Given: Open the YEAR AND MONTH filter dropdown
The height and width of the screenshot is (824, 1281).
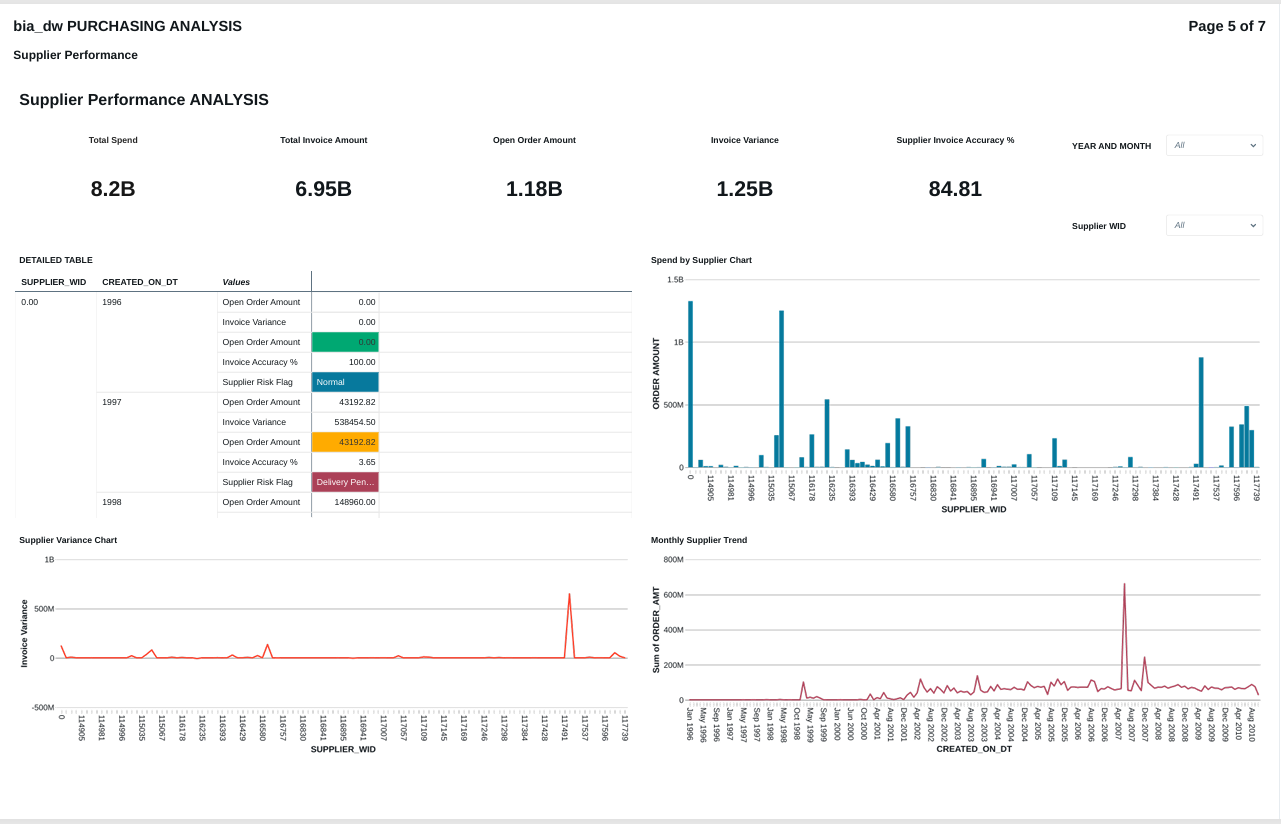Looking at the screenshot, I should coord(1214,146).
